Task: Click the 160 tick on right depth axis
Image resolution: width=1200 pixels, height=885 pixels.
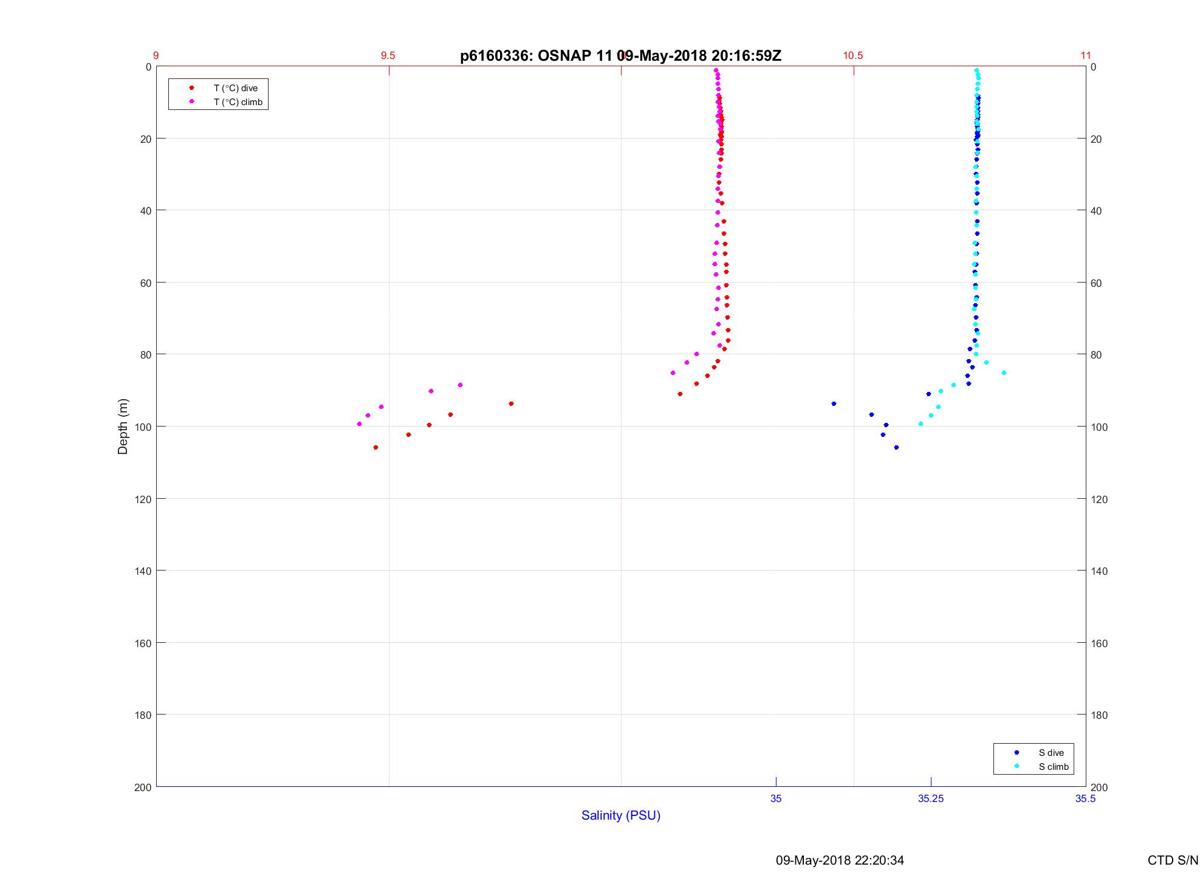Action: (x=1100, y=643)
